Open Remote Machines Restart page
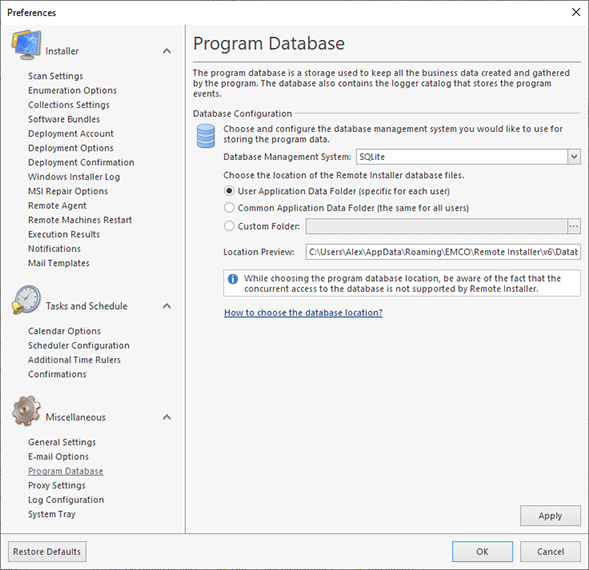The image size is (589, 570). (80, 220)
